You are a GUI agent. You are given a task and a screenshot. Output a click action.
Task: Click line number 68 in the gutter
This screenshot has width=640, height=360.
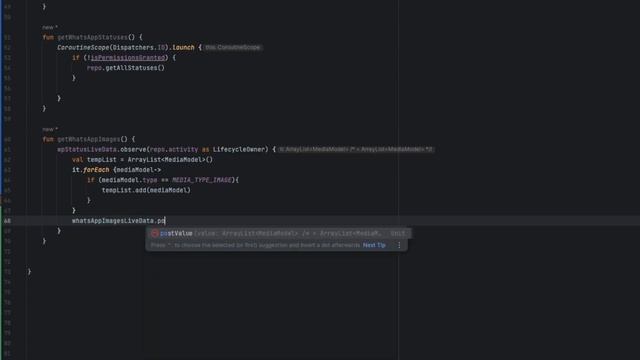coord(7,221)
